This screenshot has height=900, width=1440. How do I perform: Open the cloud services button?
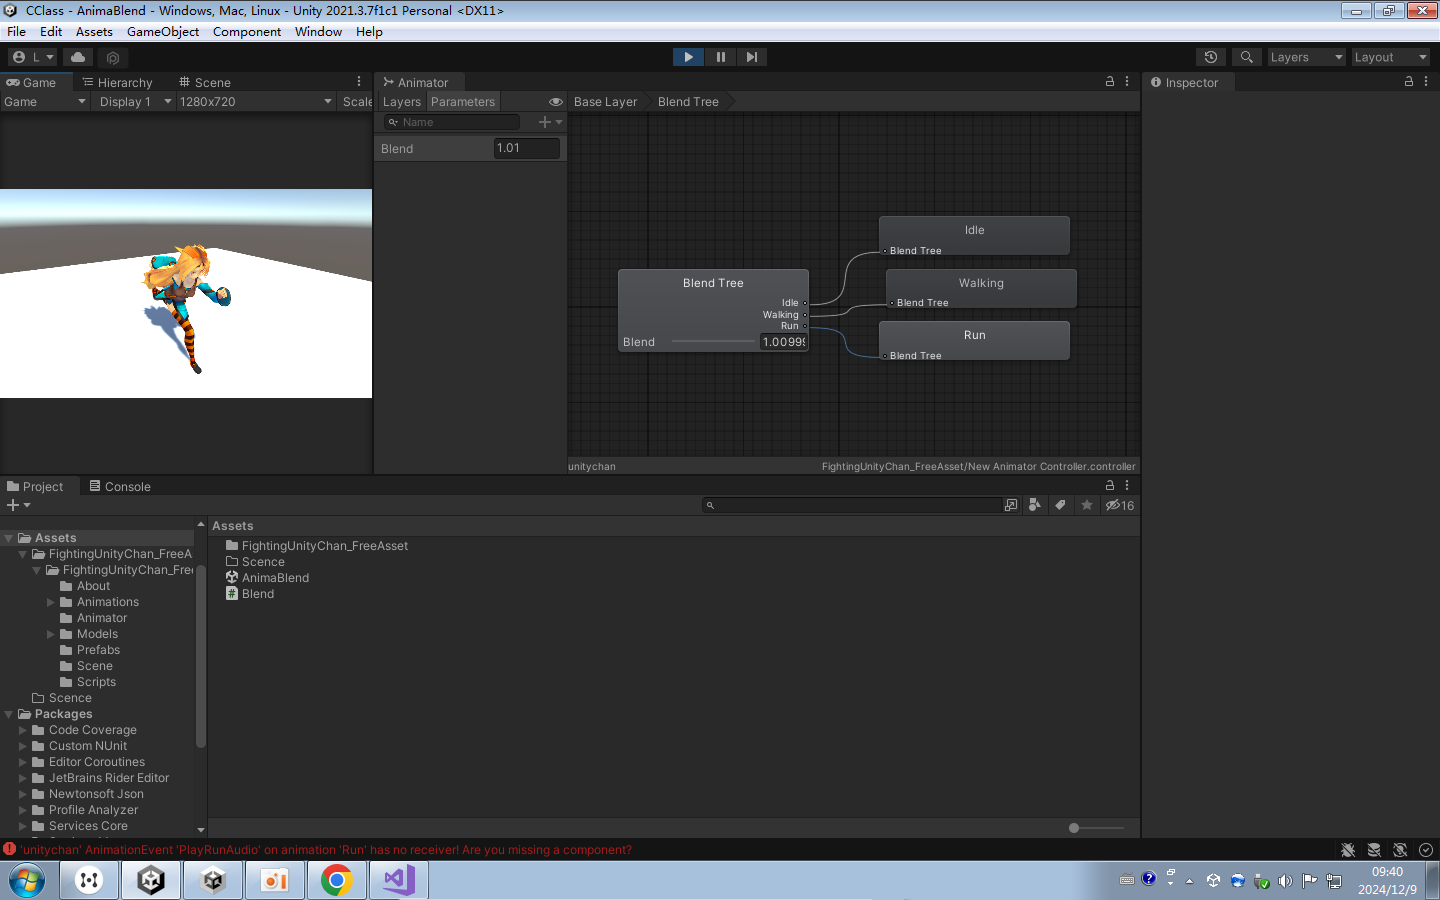point(78,57)
